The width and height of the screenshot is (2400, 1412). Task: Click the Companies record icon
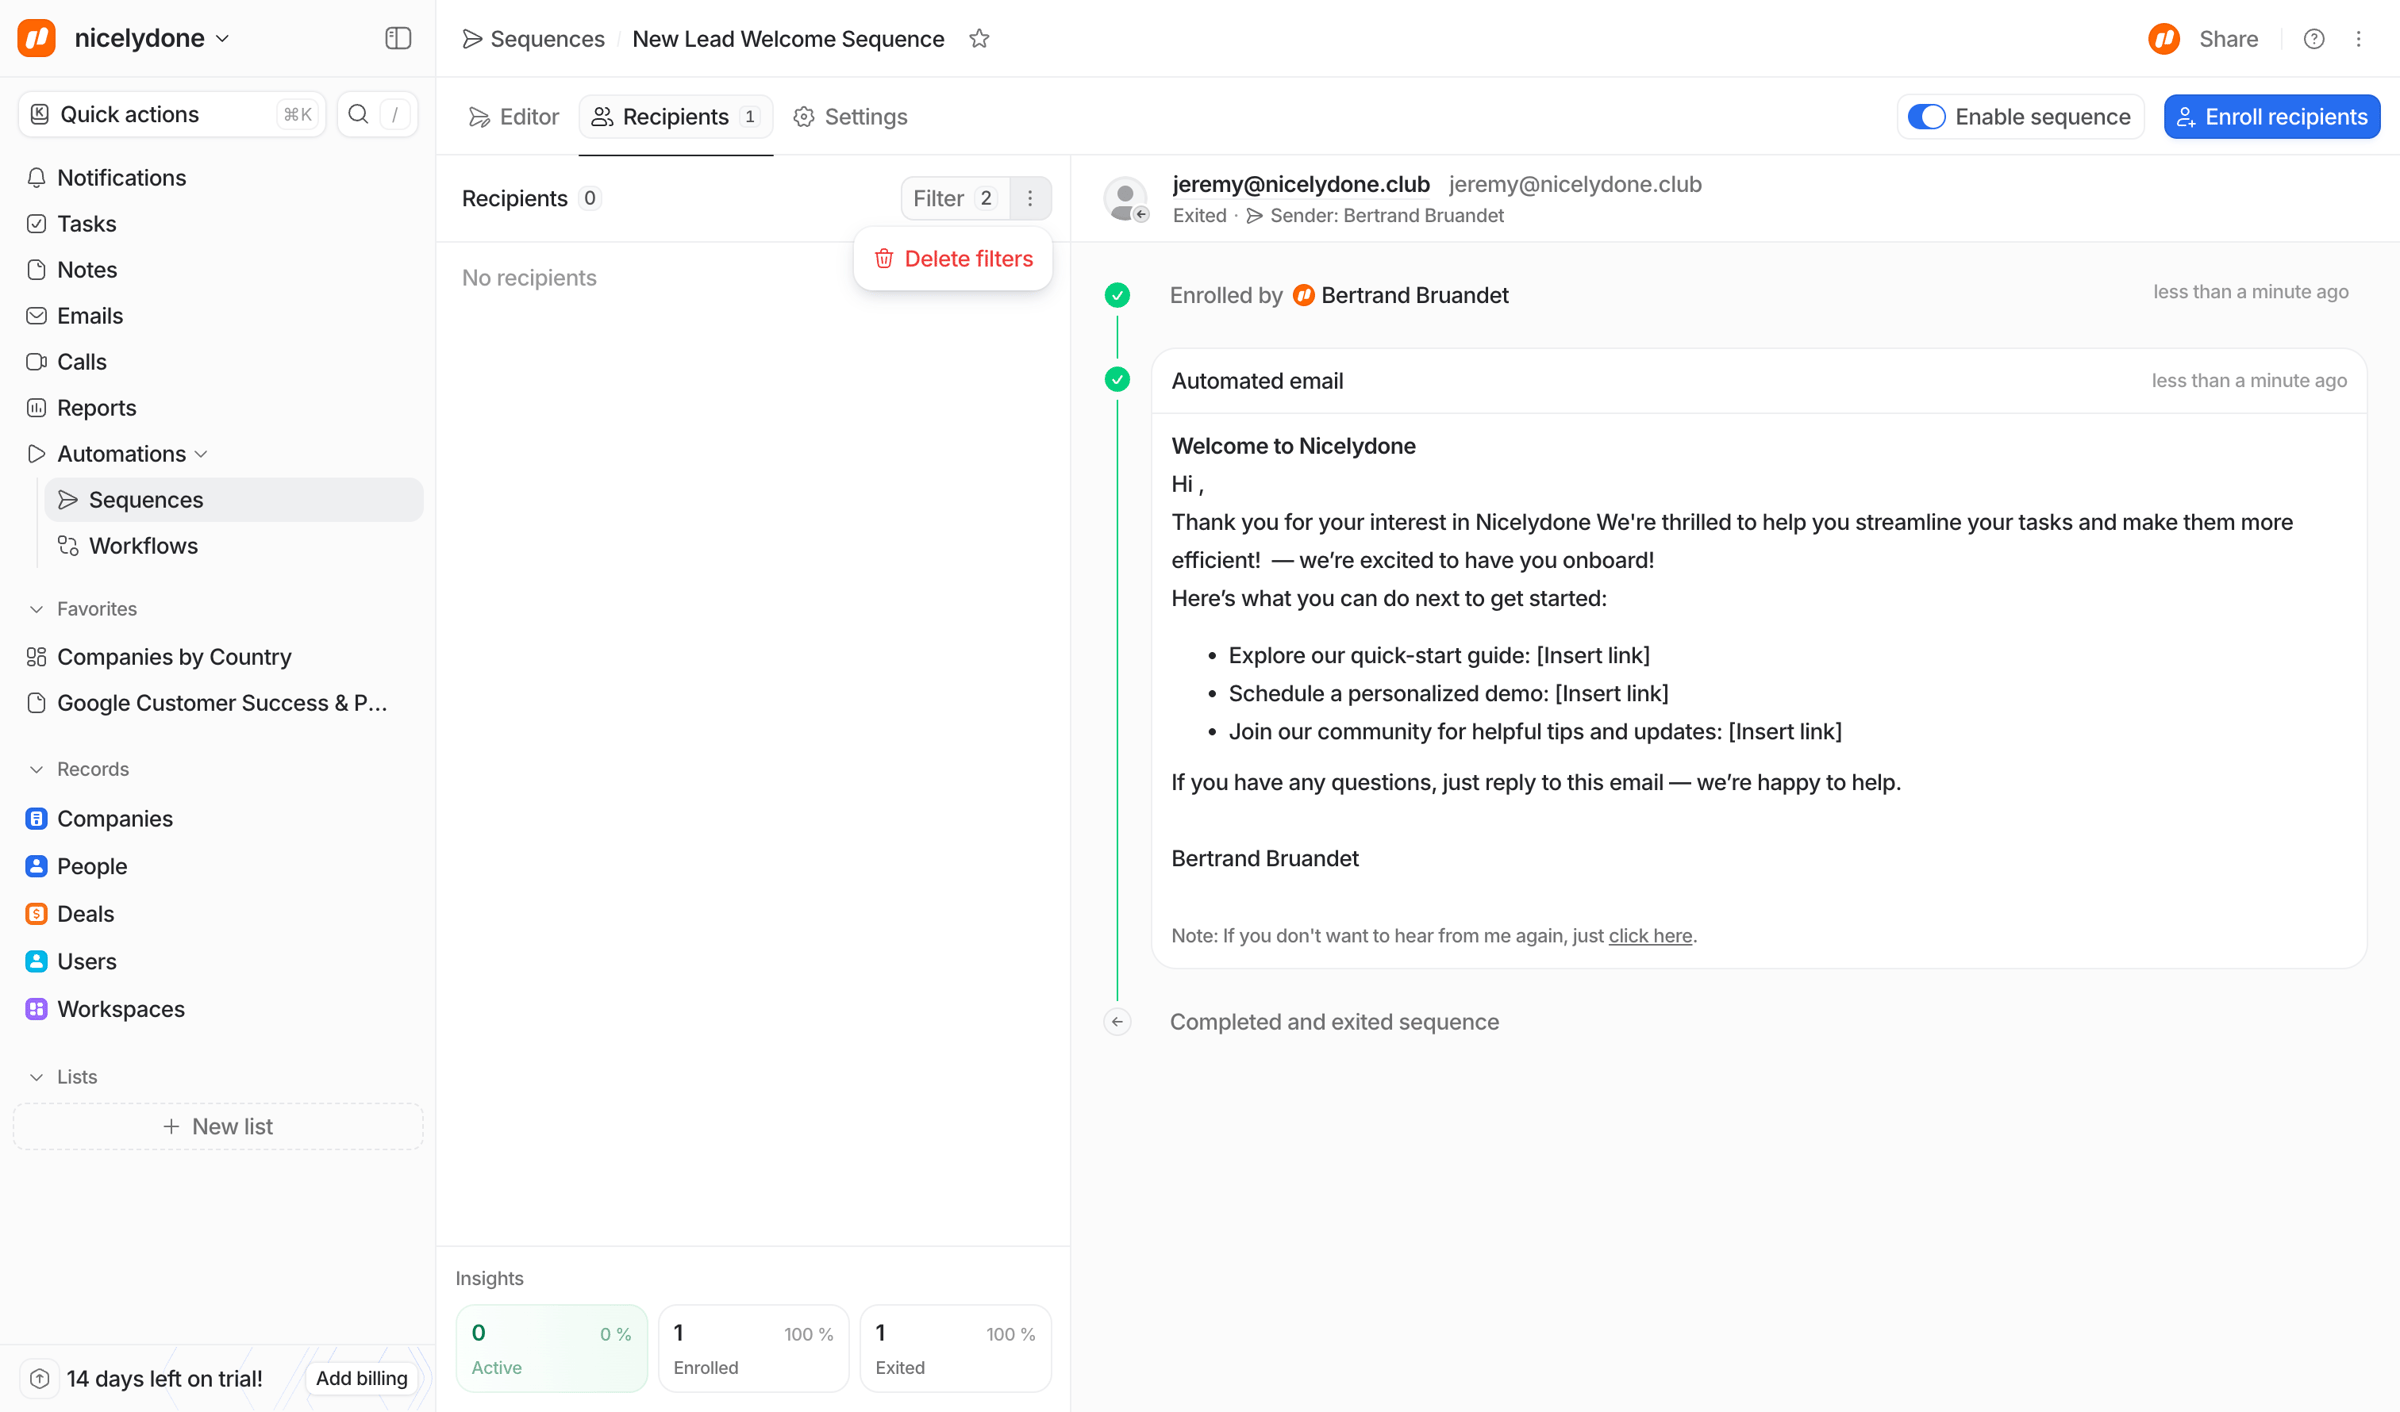[37, 818]
